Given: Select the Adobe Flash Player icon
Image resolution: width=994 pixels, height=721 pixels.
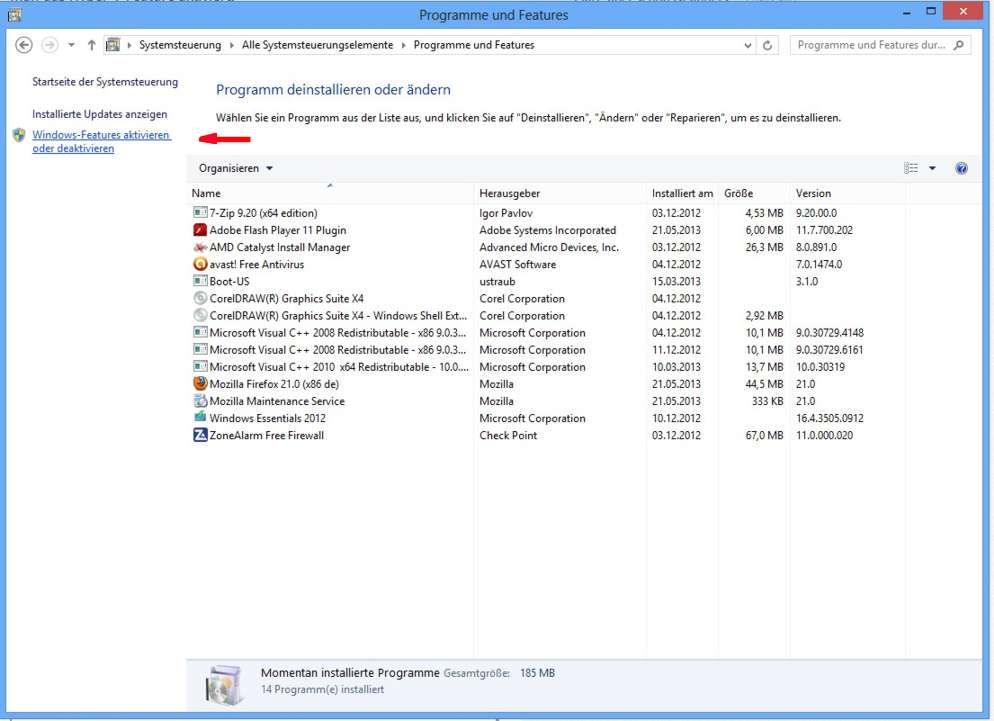Looking at the screenshot, I should click(x=200, y=230).
